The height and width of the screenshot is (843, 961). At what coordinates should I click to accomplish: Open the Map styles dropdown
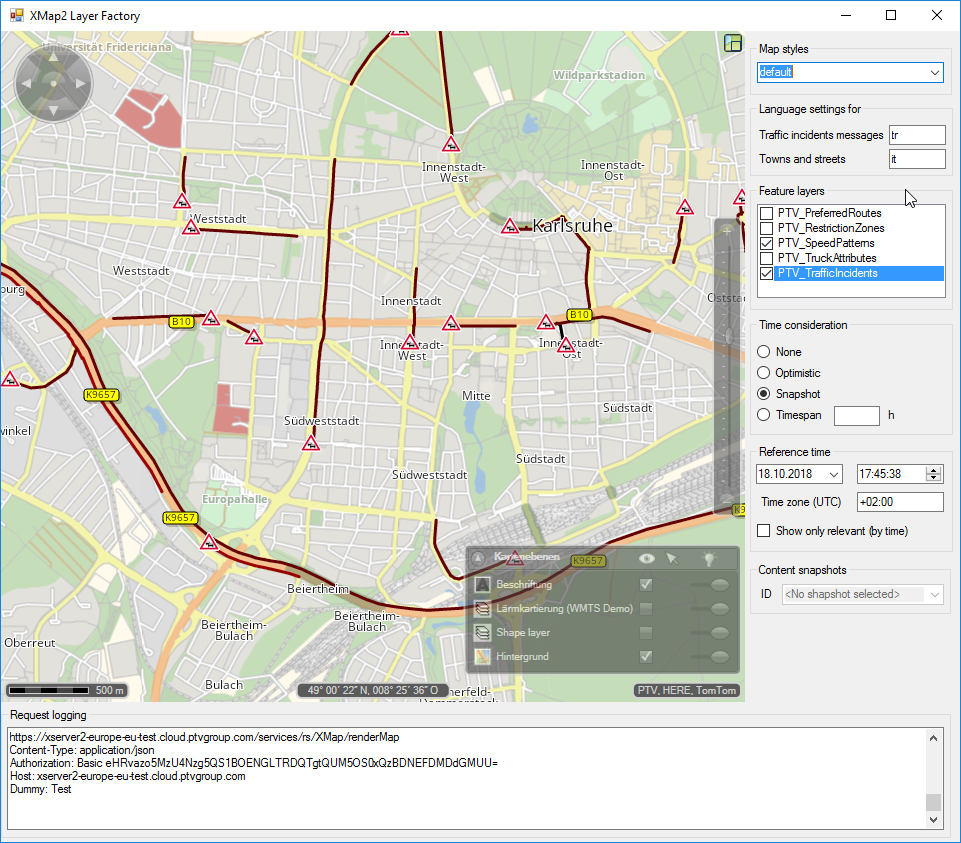[934, 72]
